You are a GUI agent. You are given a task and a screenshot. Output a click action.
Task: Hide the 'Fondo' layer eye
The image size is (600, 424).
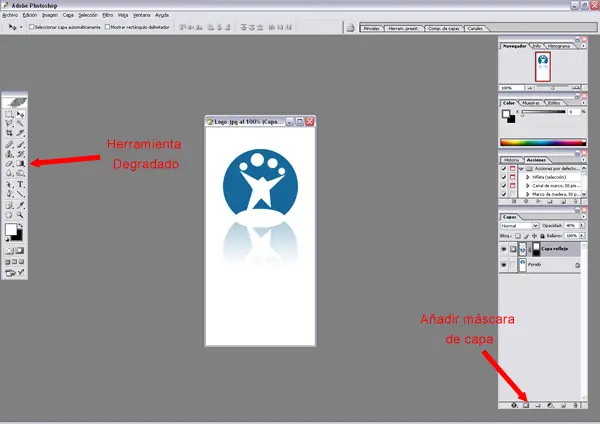504,265
